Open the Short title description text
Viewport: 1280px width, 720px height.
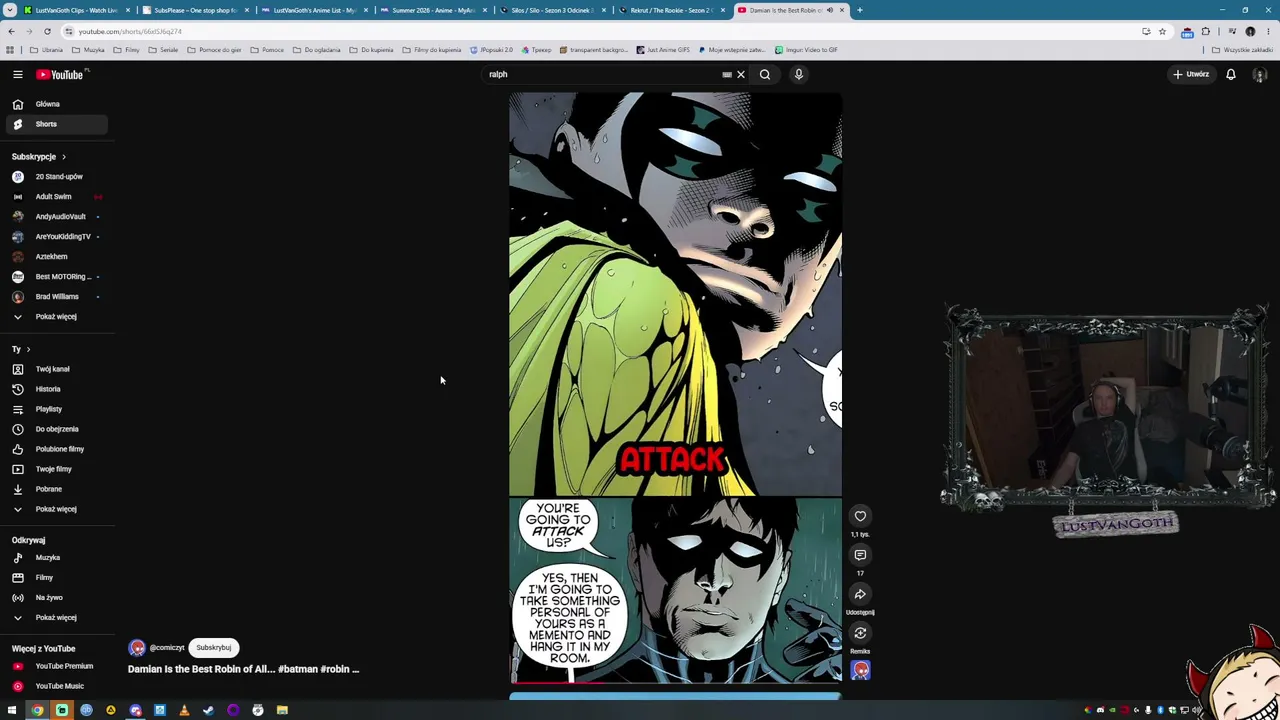click(x=243, y=669)
